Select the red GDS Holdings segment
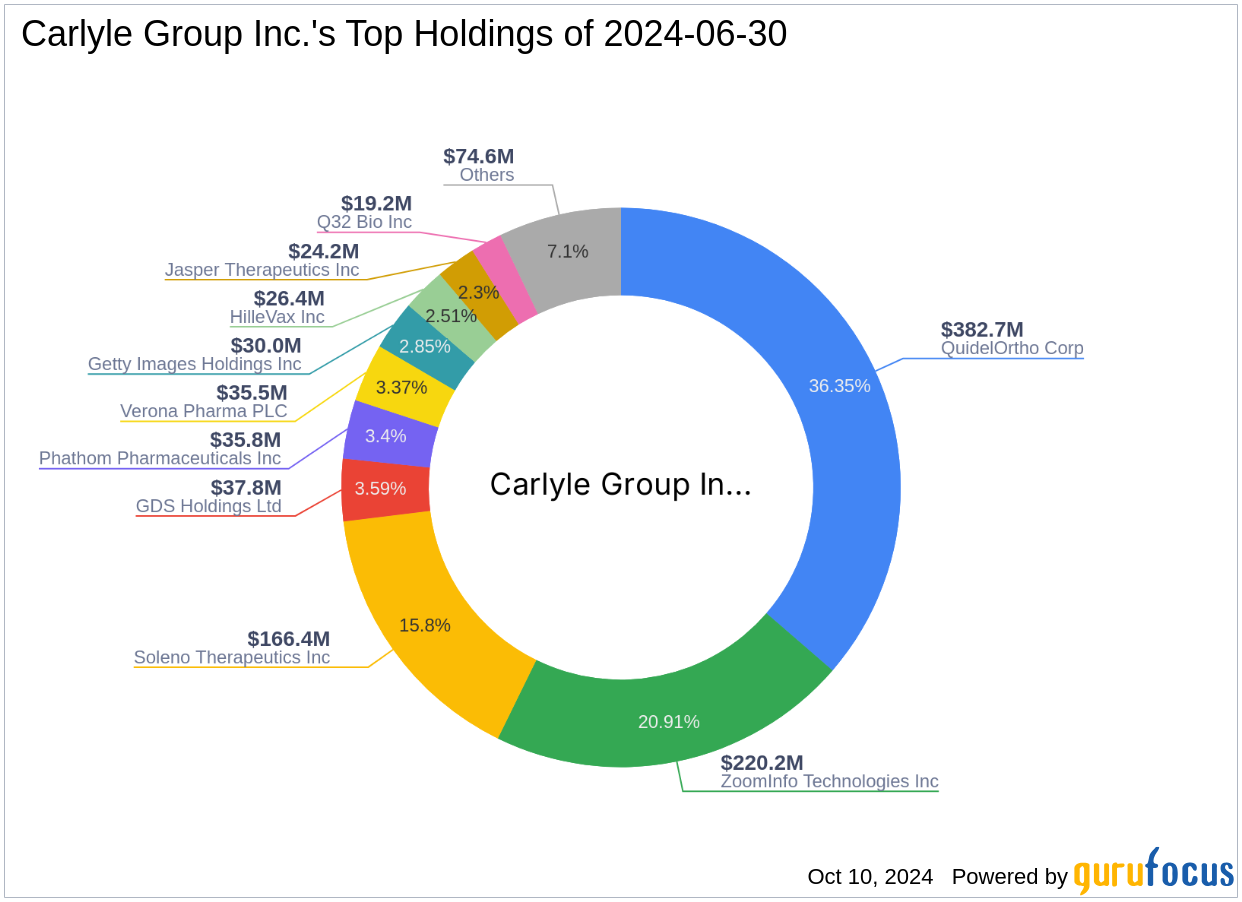The width and height of the screenshot is (1242, 902). point(385,489)
